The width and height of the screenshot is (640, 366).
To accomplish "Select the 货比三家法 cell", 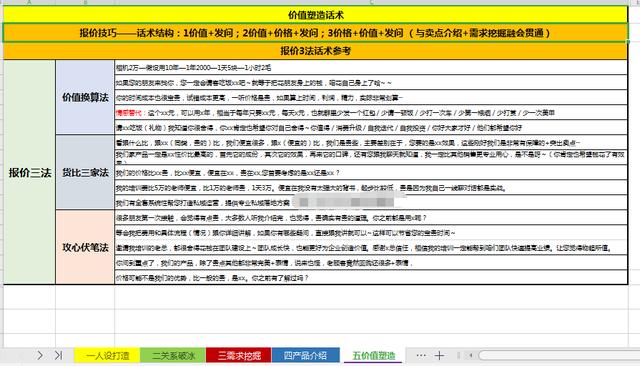I will [x=85, y=173].
